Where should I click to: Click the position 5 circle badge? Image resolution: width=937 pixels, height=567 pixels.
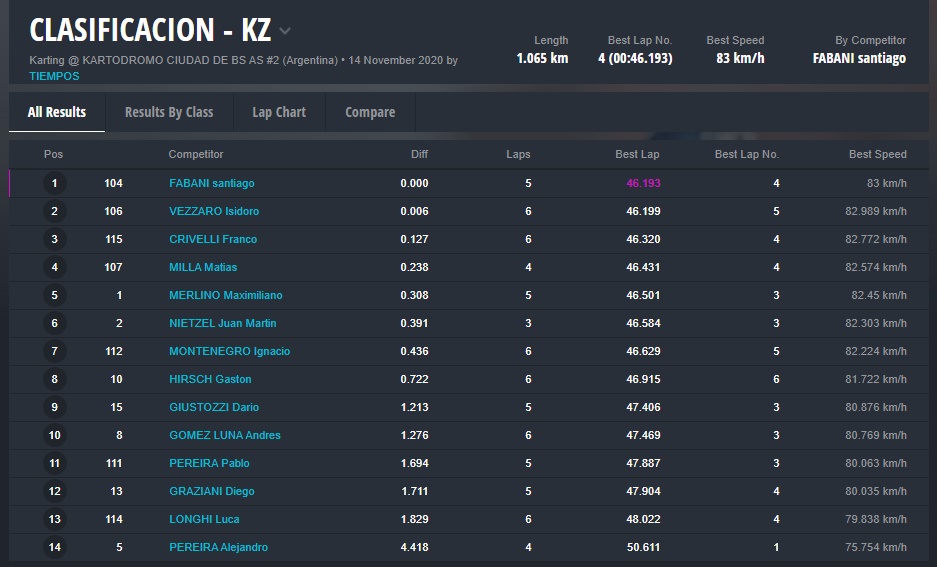click(54, 295)
